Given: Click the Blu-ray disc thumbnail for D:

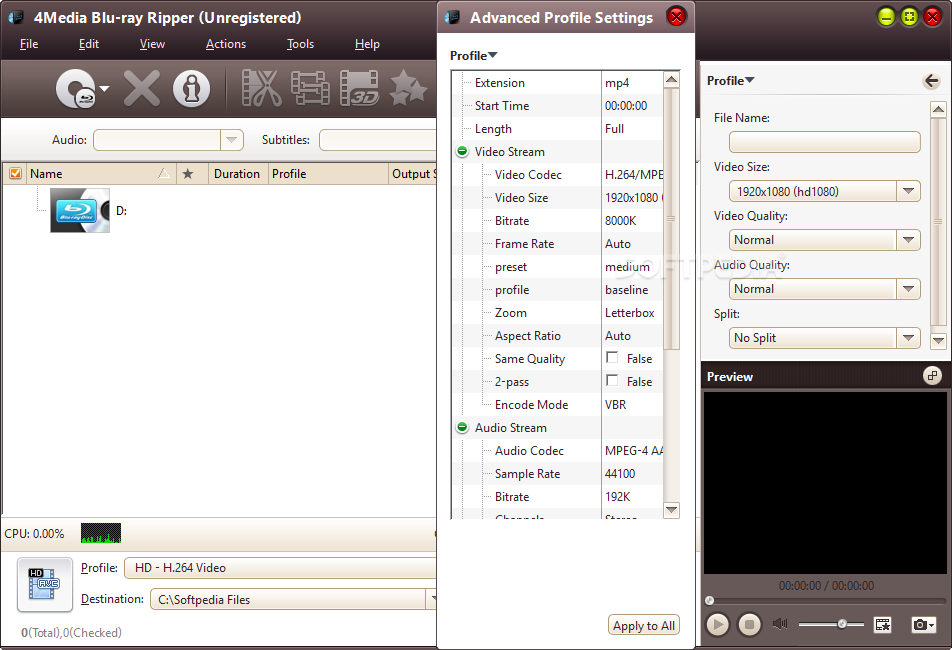Looking at the screenshot, I should [80, 211].
